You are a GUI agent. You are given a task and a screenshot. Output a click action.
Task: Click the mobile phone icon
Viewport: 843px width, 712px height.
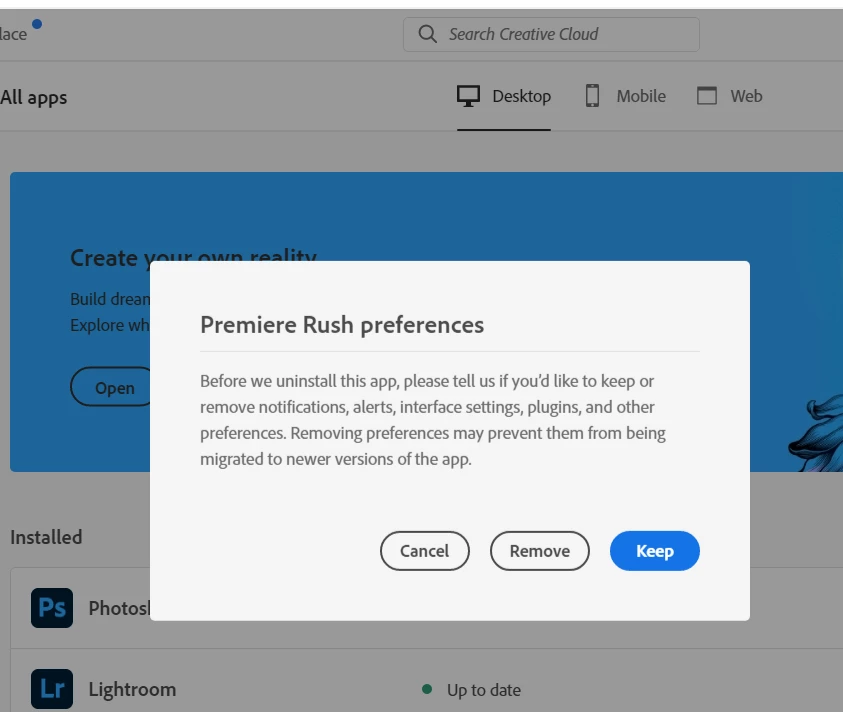click(x=592, y=96)
